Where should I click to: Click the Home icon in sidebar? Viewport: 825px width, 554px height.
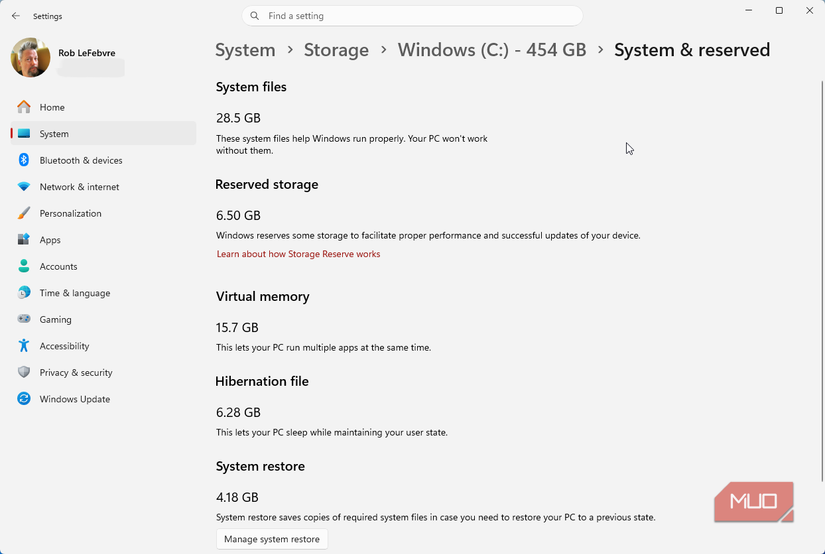click(x=23, y=107)
